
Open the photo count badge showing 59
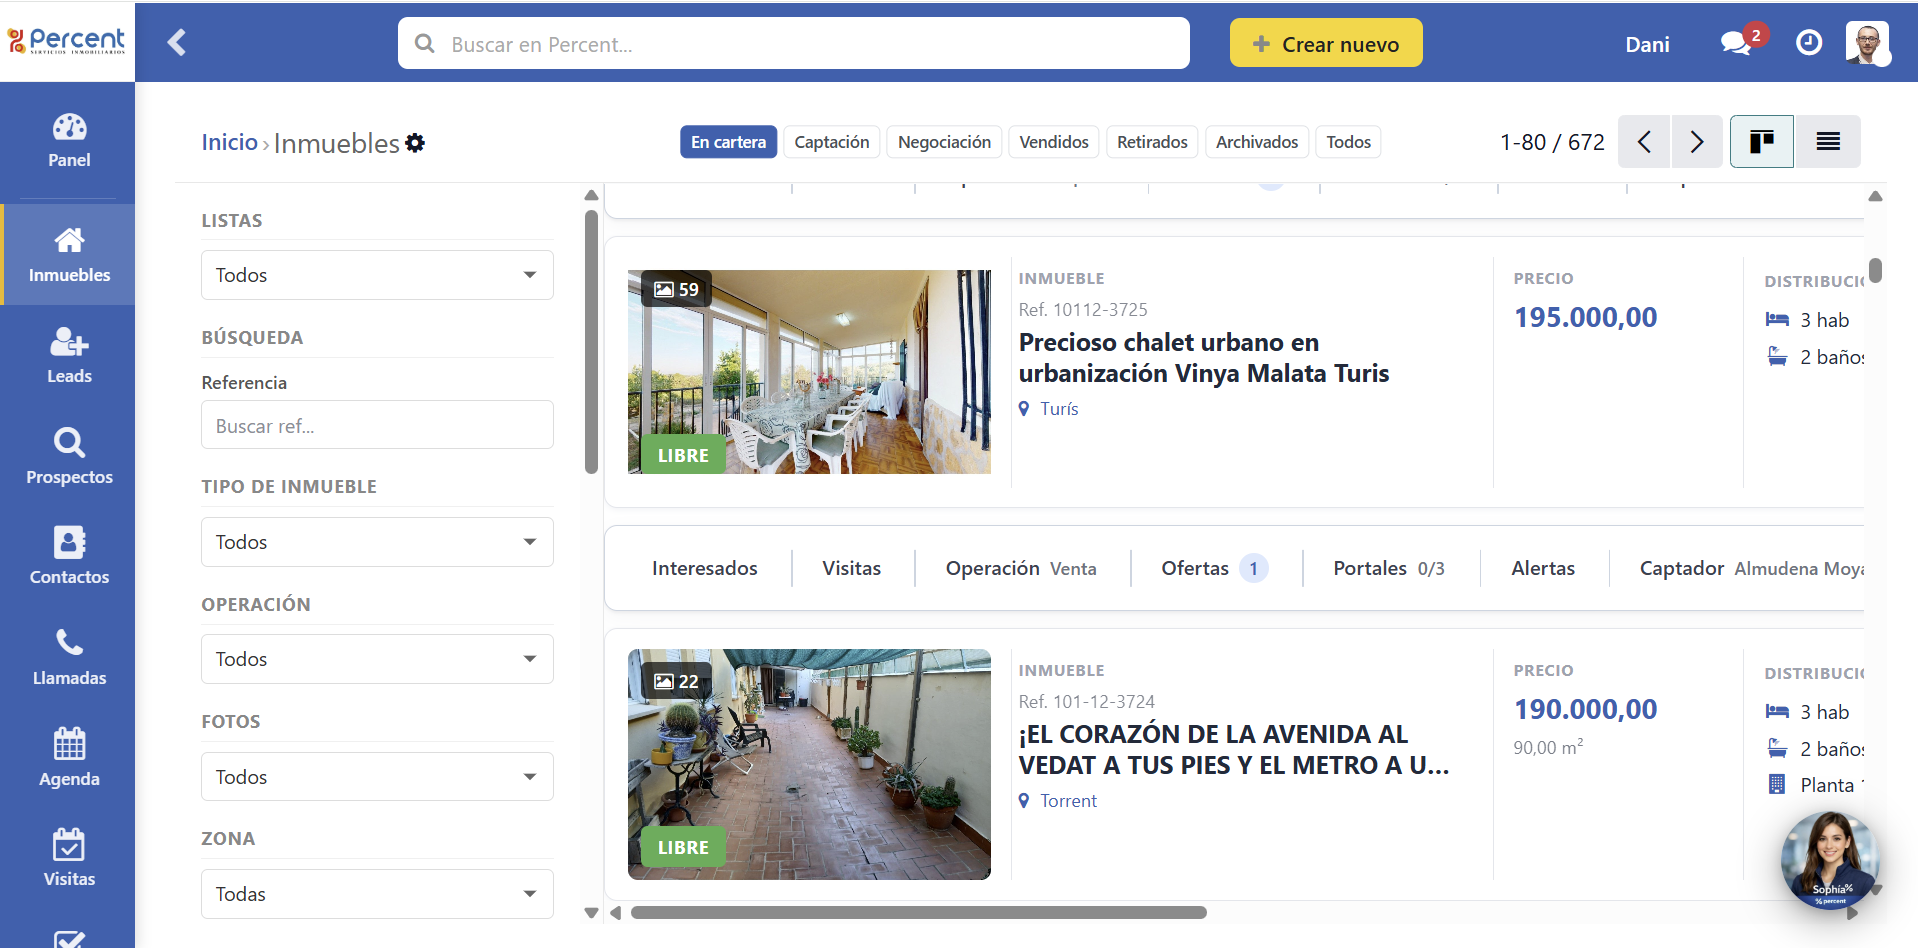(x=676, y=290)
